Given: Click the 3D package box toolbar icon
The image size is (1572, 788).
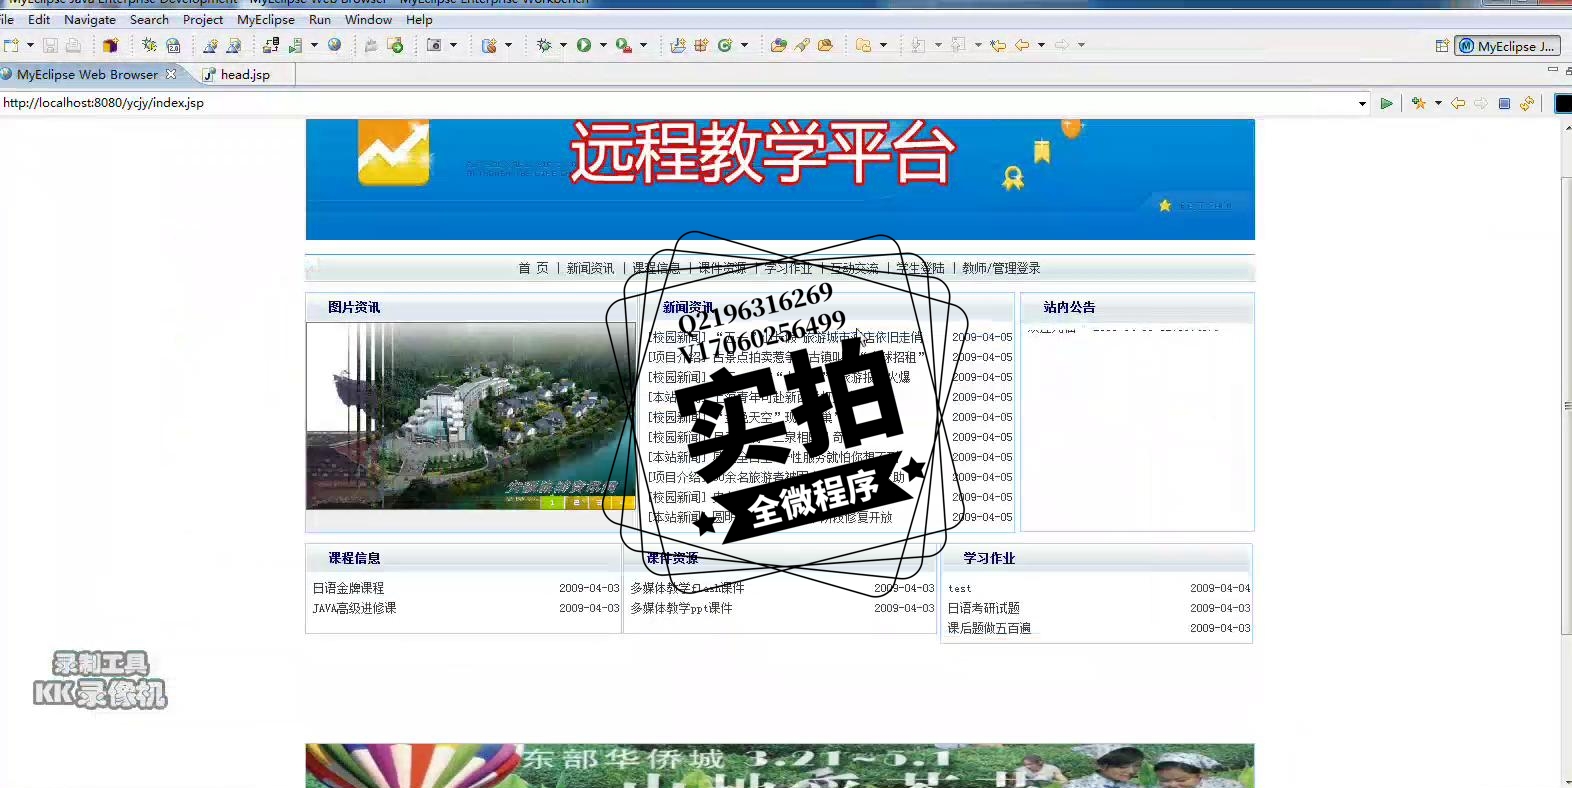Looking at the screenshot, I should click(110, 45).
